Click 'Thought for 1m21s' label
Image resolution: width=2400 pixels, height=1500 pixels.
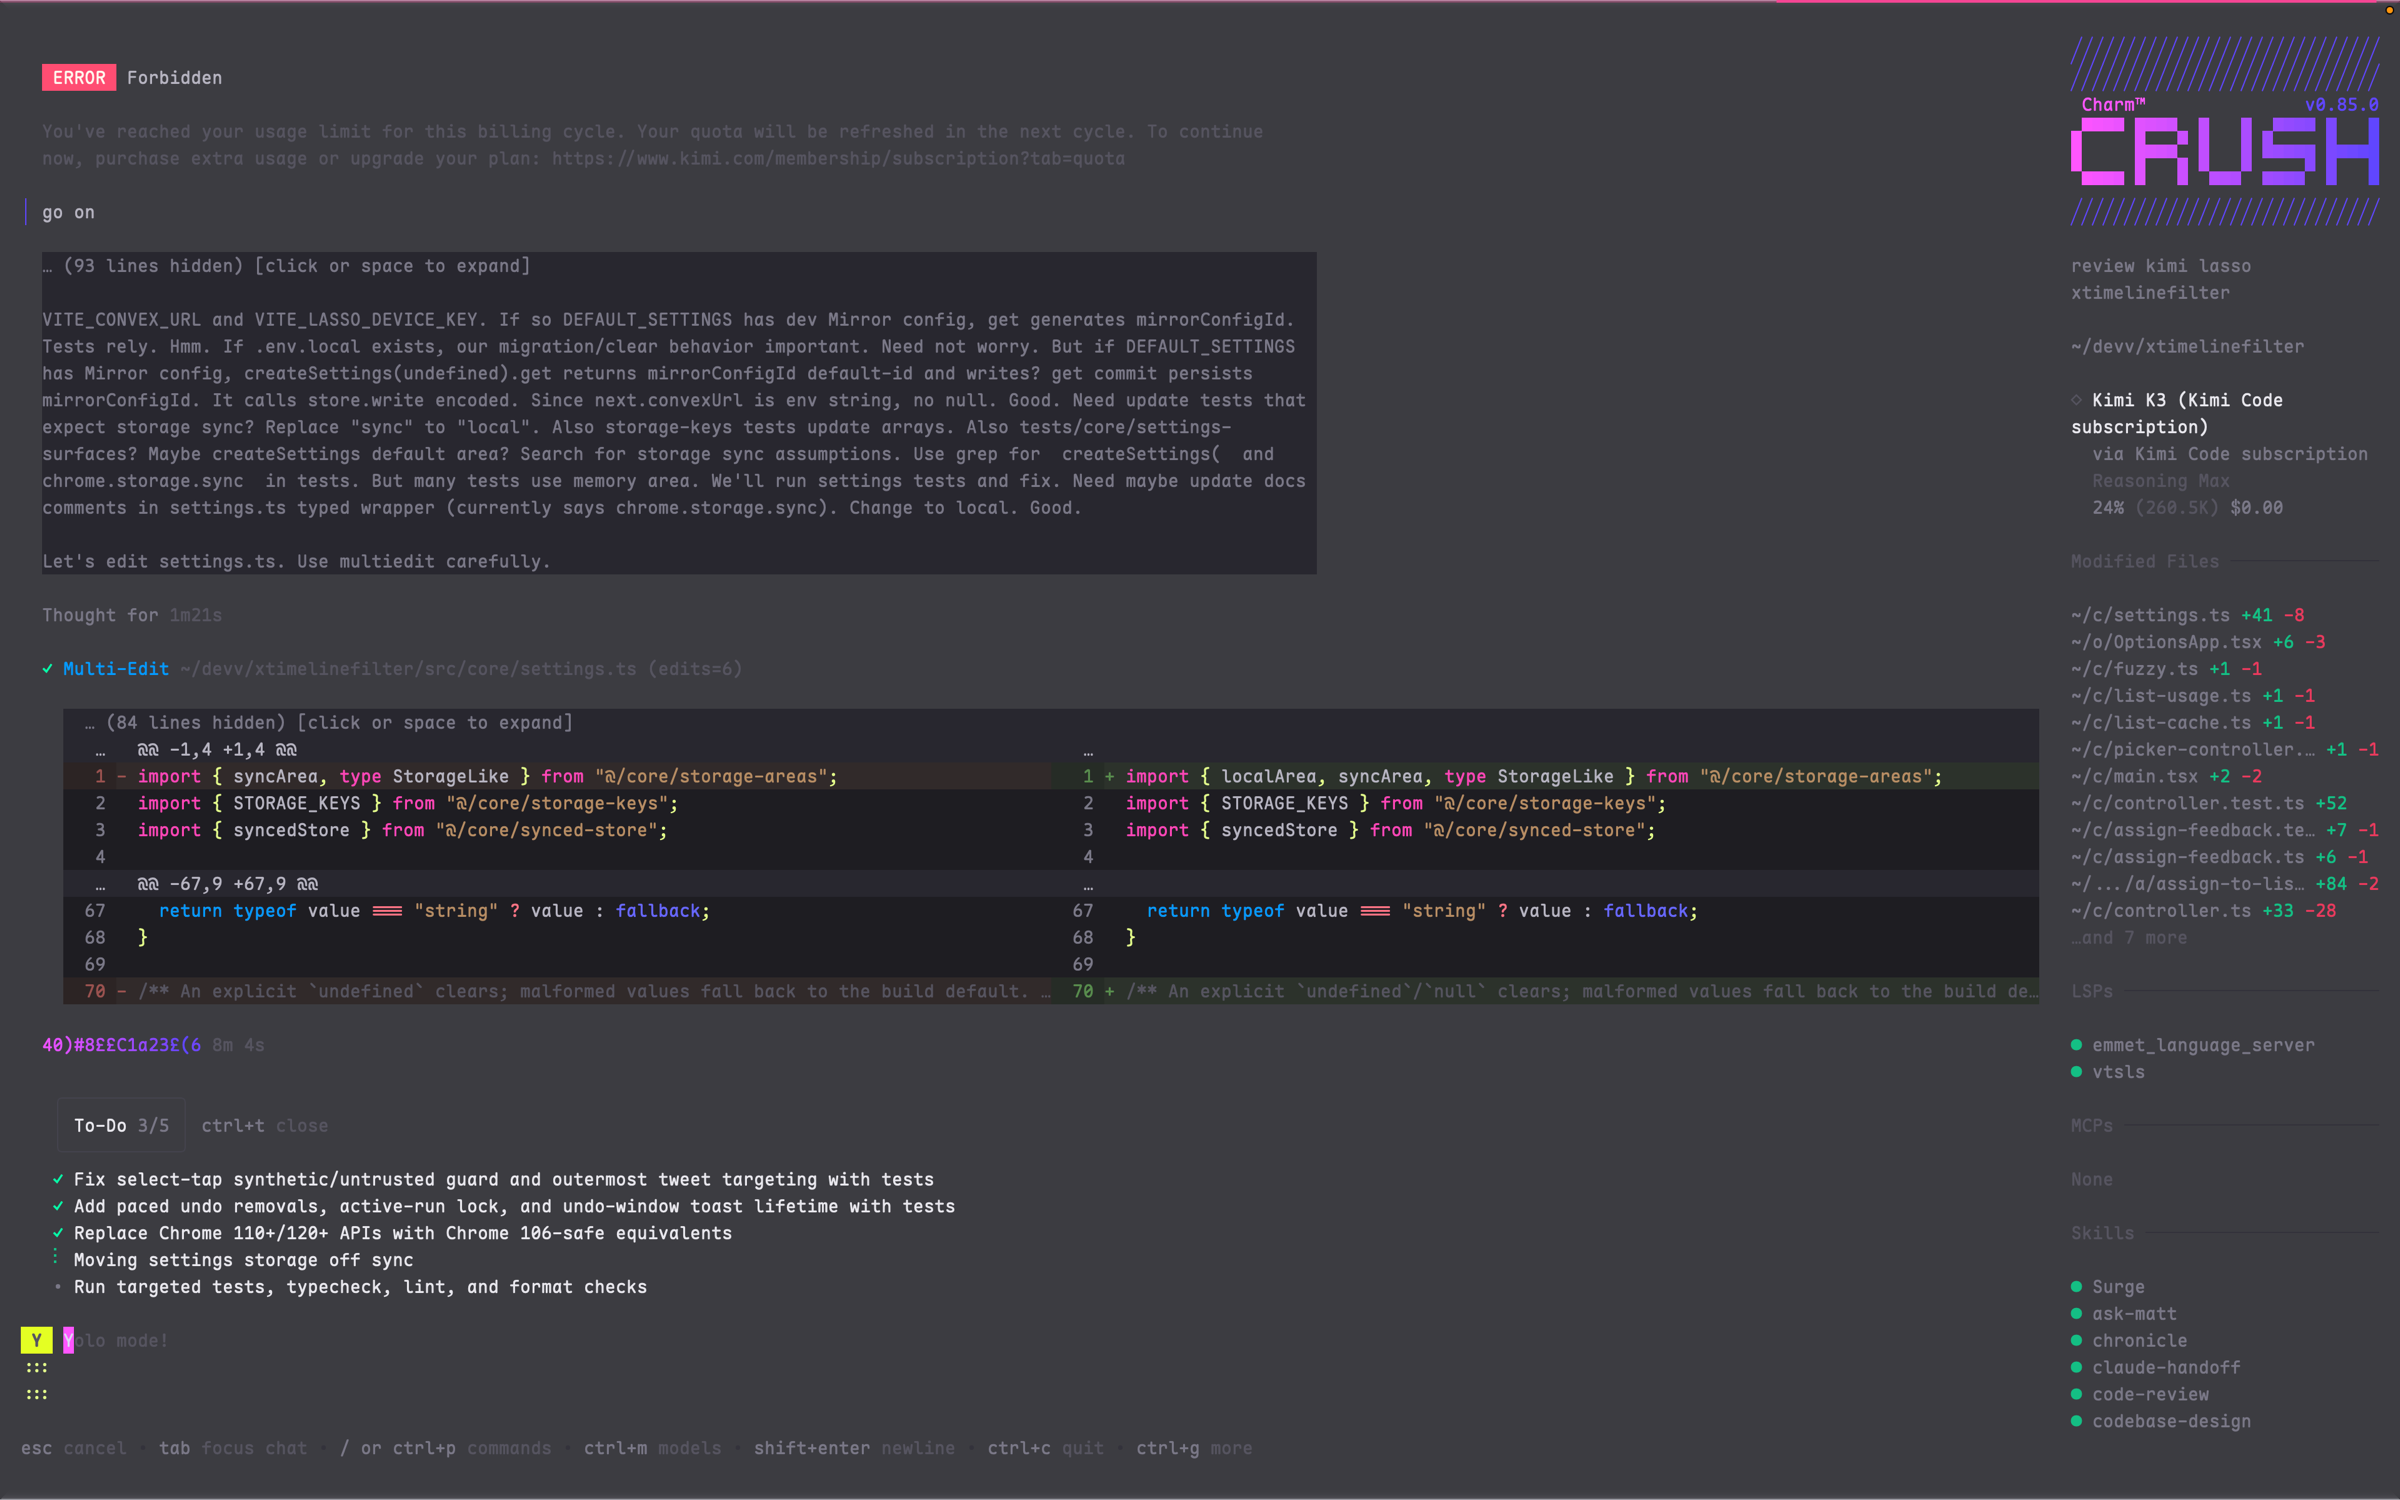(x=132, y=616)
